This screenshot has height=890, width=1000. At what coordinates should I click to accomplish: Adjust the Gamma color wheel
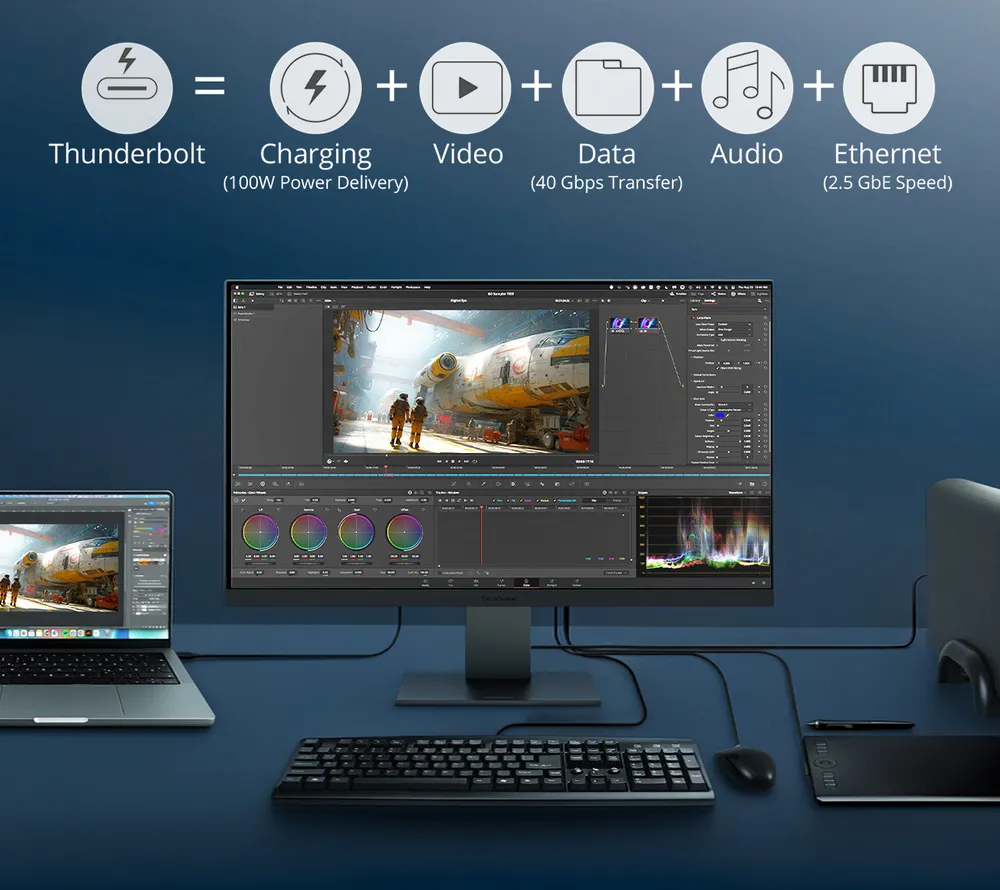pyautogui.click(x=308, y=531)
